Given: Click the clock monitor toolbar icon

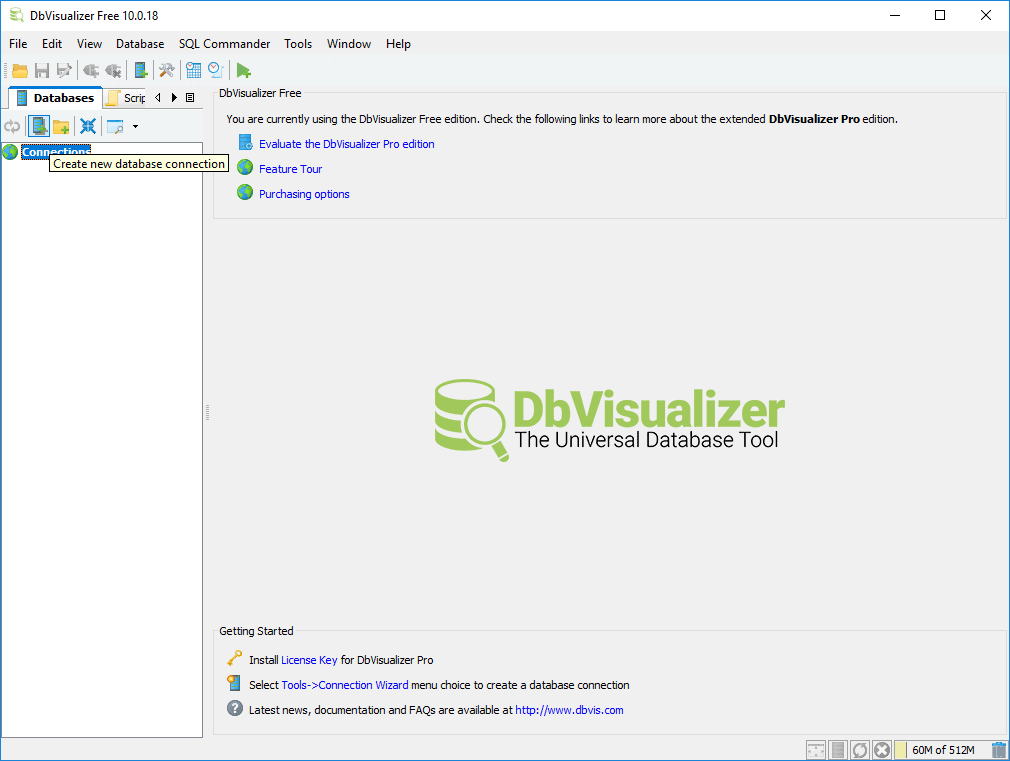Looking at the screenshot, I should click(x=216, y=70).
